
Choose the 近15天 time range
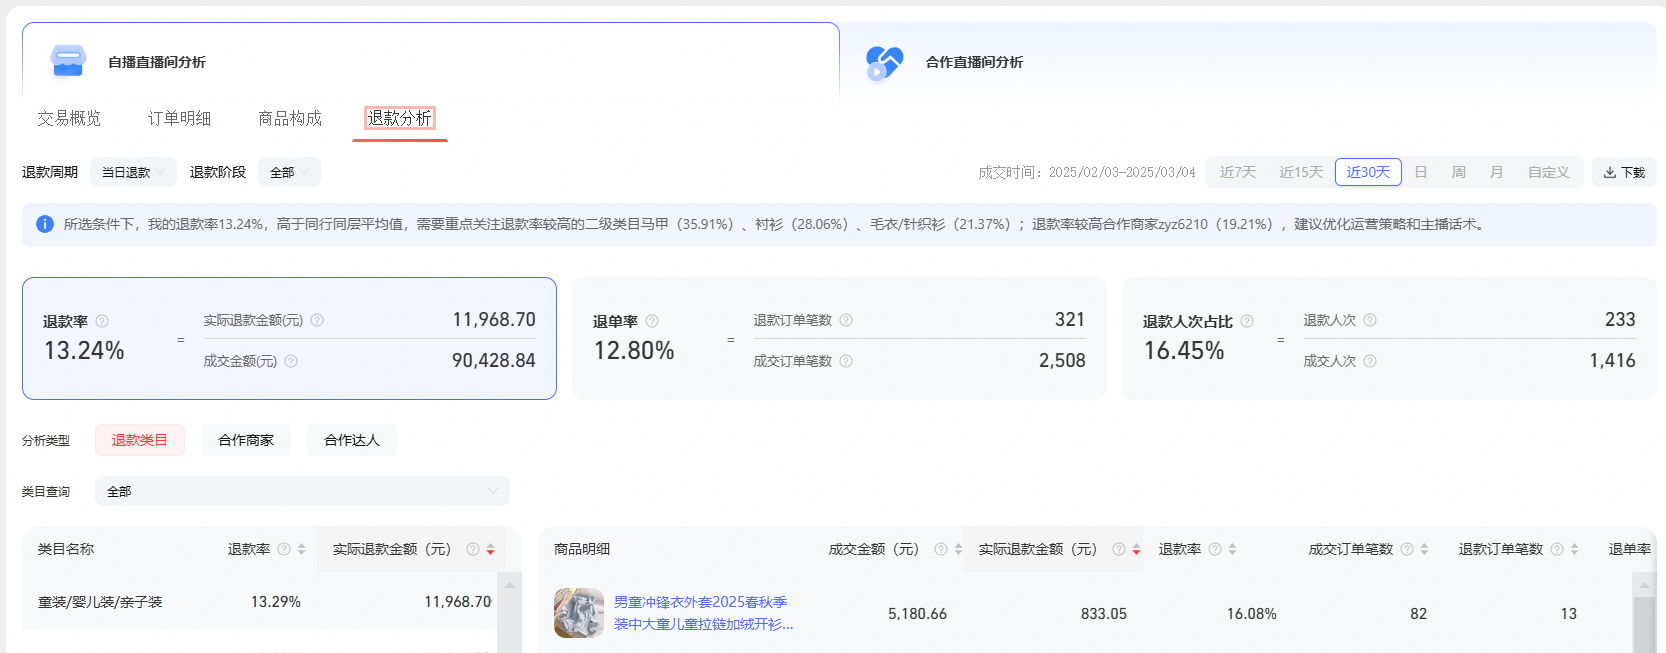[x=1301, y=172]
